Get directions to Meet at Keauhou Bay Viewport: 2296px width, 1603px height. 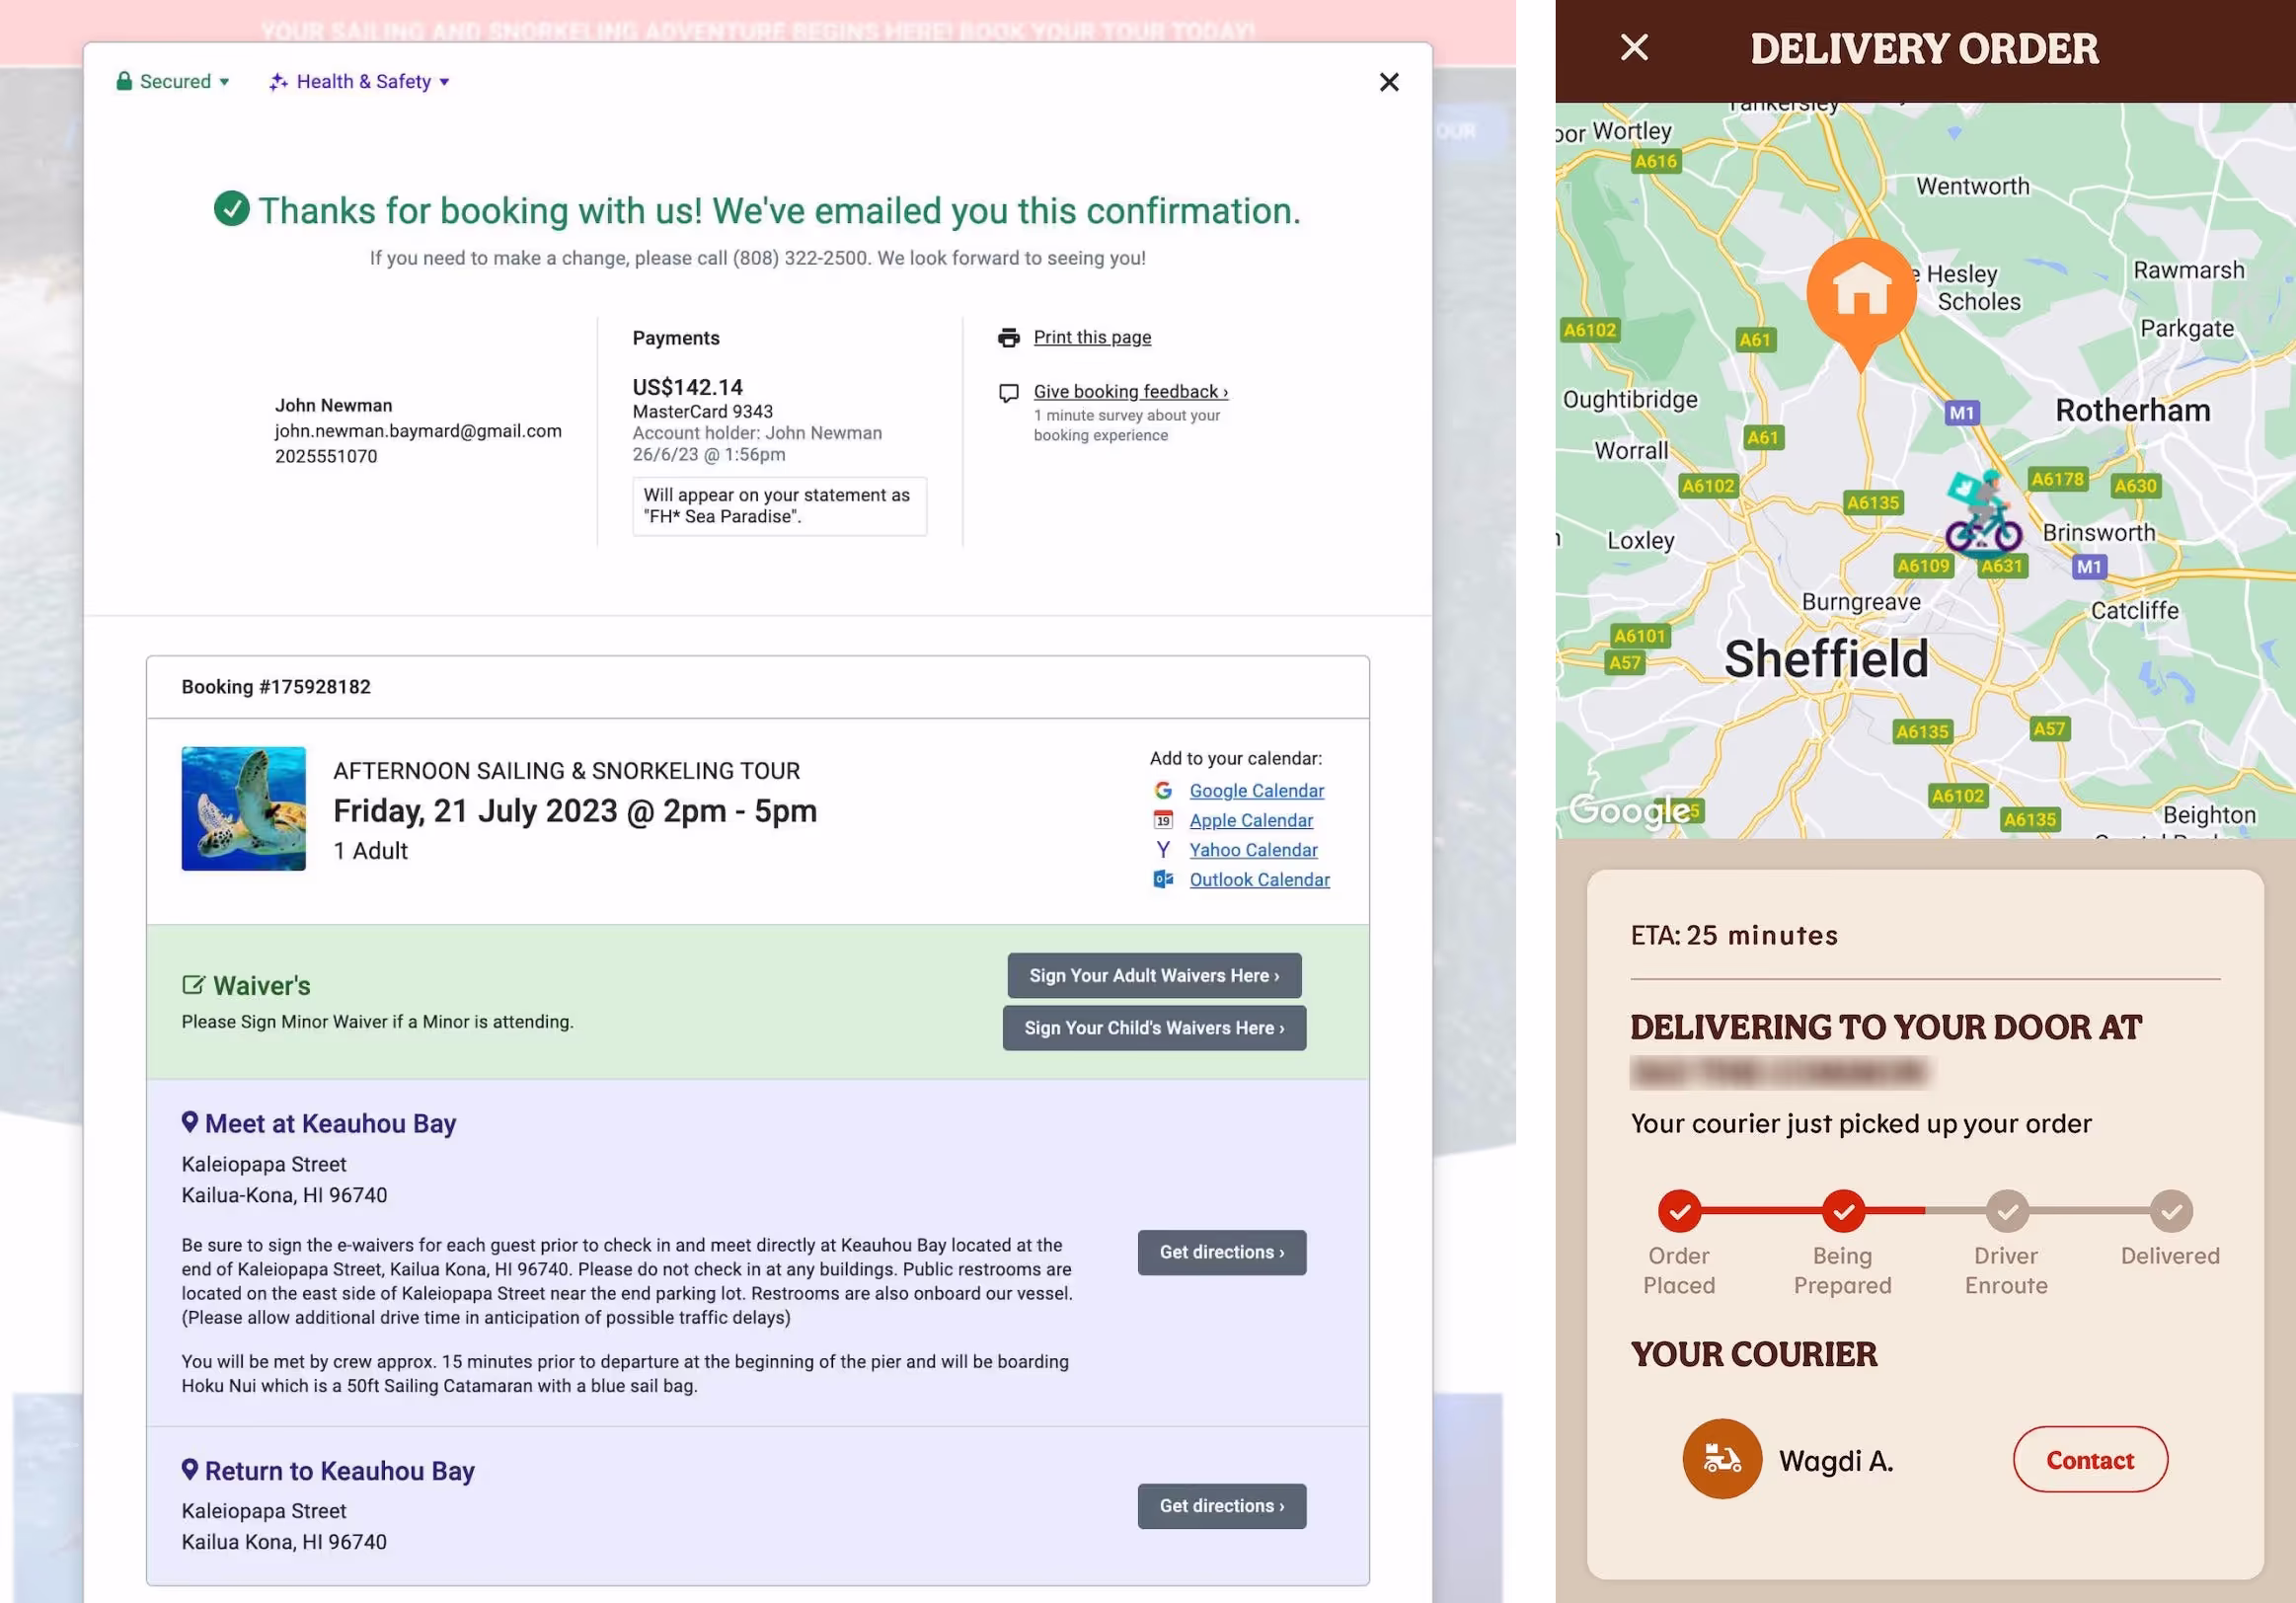(x=1221, y=1252)
